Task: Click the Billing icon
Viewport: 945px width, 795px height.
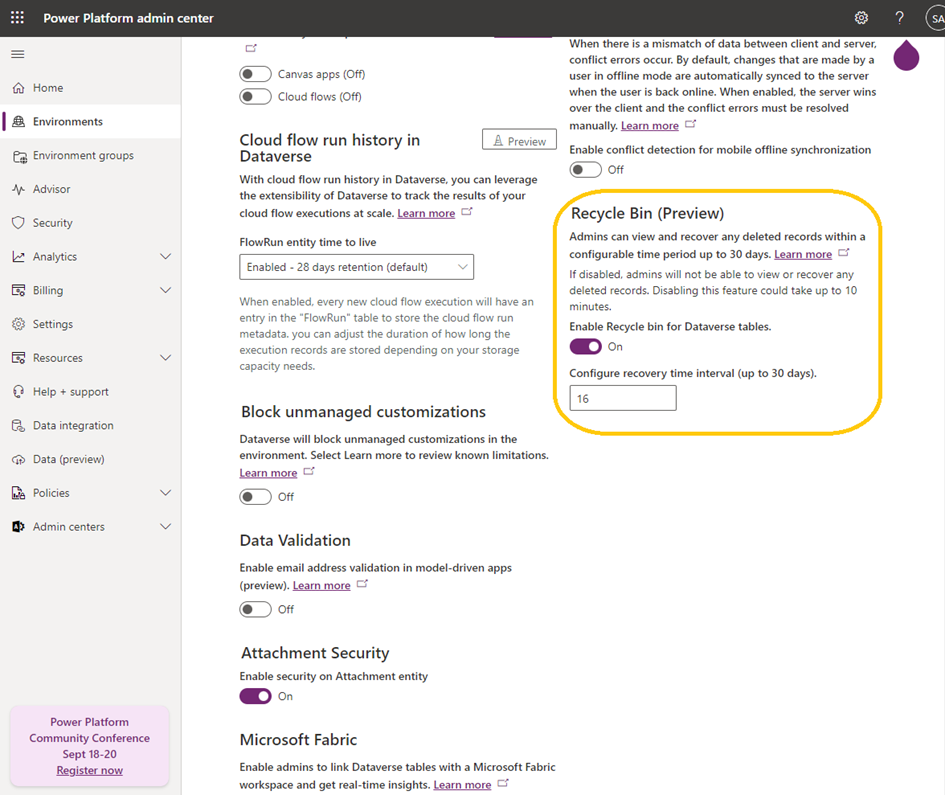Action: [x=19, y=291]
